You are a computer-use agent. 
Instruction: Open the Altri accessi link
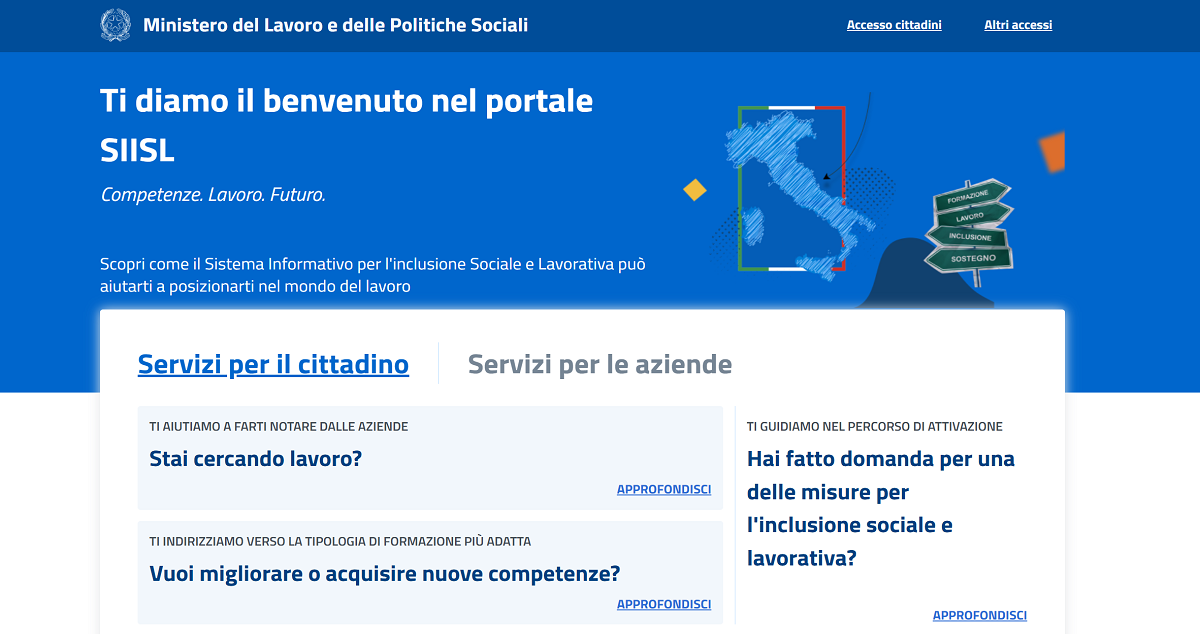click(x=1018, y=25)
